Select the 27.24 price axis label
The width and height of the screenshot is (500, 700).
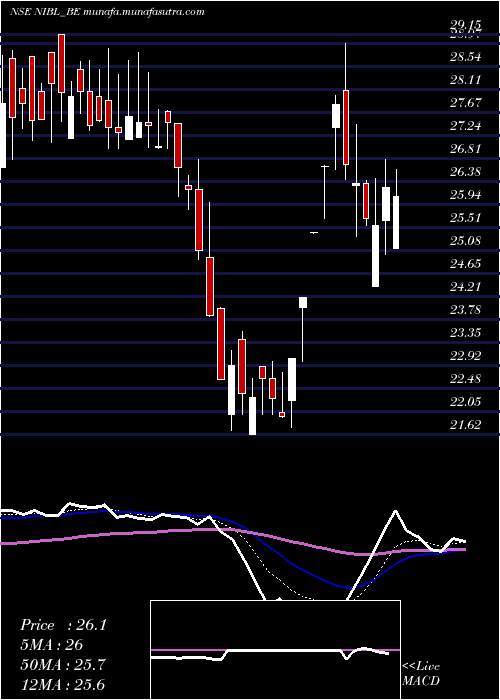[467, 126]
